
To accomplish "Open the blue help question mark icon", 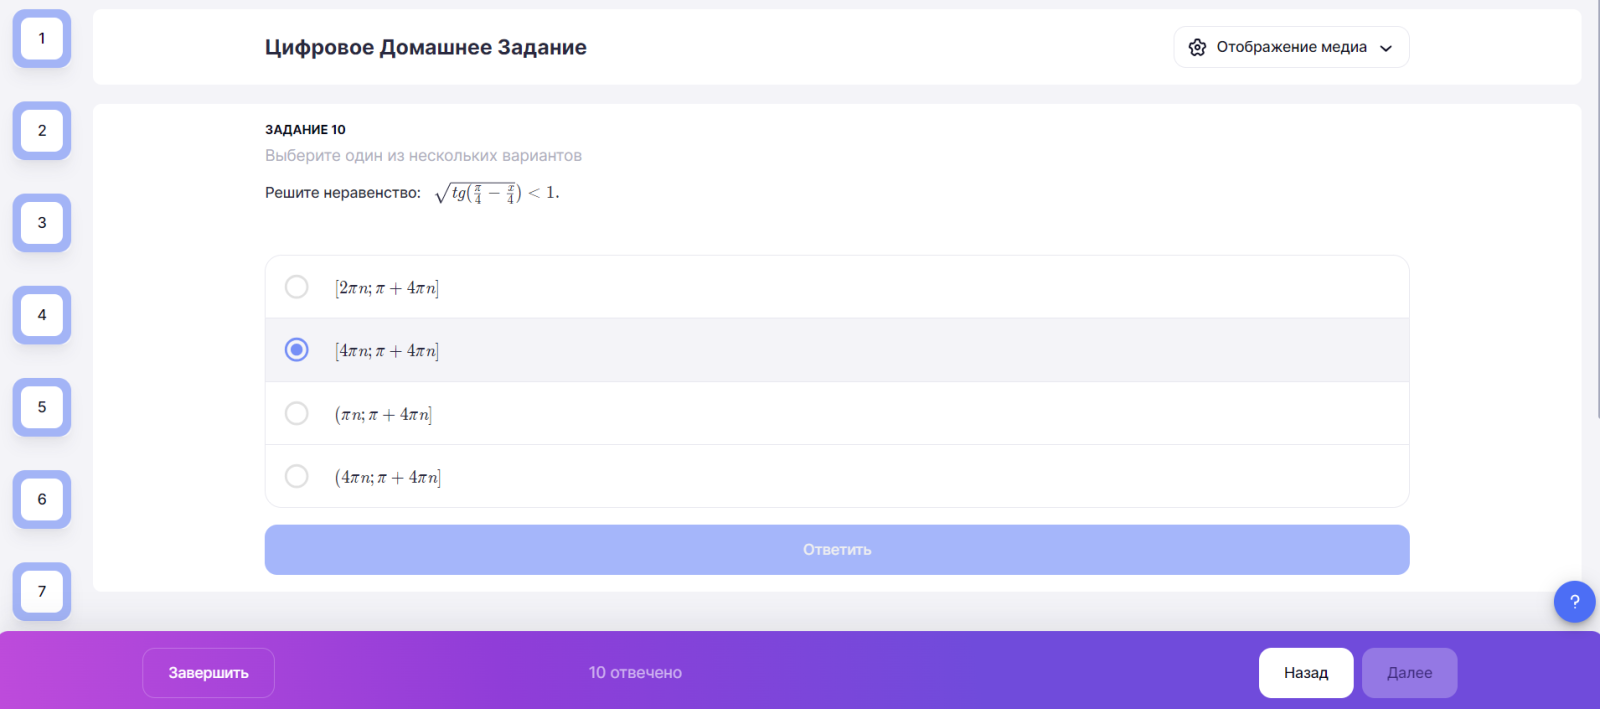I will 1574,602.
